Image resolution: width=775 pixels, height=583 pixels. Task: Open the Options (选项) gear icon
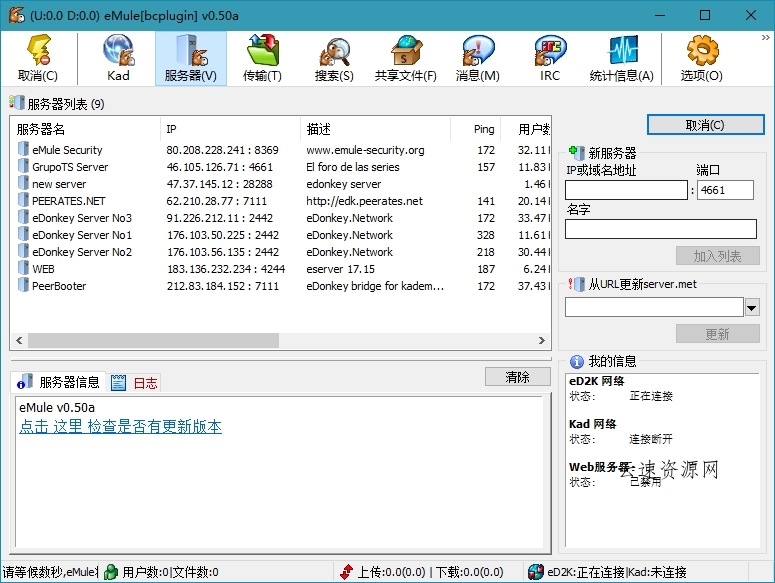[702, 50]
